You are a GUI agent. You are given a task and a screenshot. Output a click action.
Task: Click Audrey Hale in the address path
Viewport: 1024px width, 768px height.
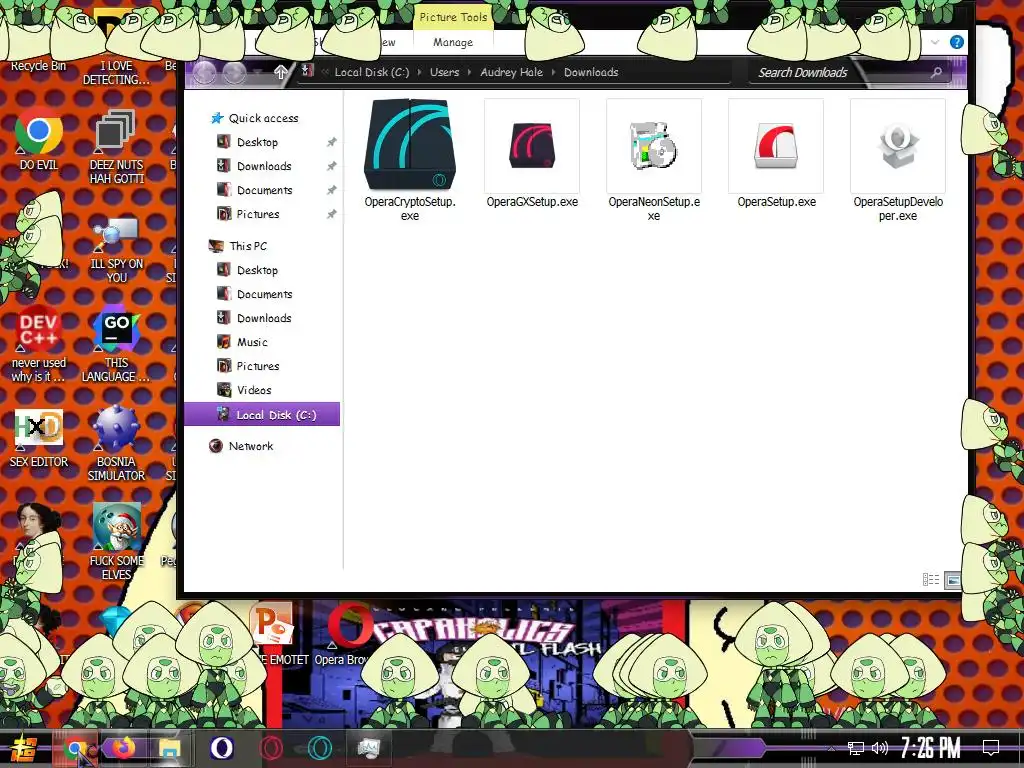click(x=511, y=72)
